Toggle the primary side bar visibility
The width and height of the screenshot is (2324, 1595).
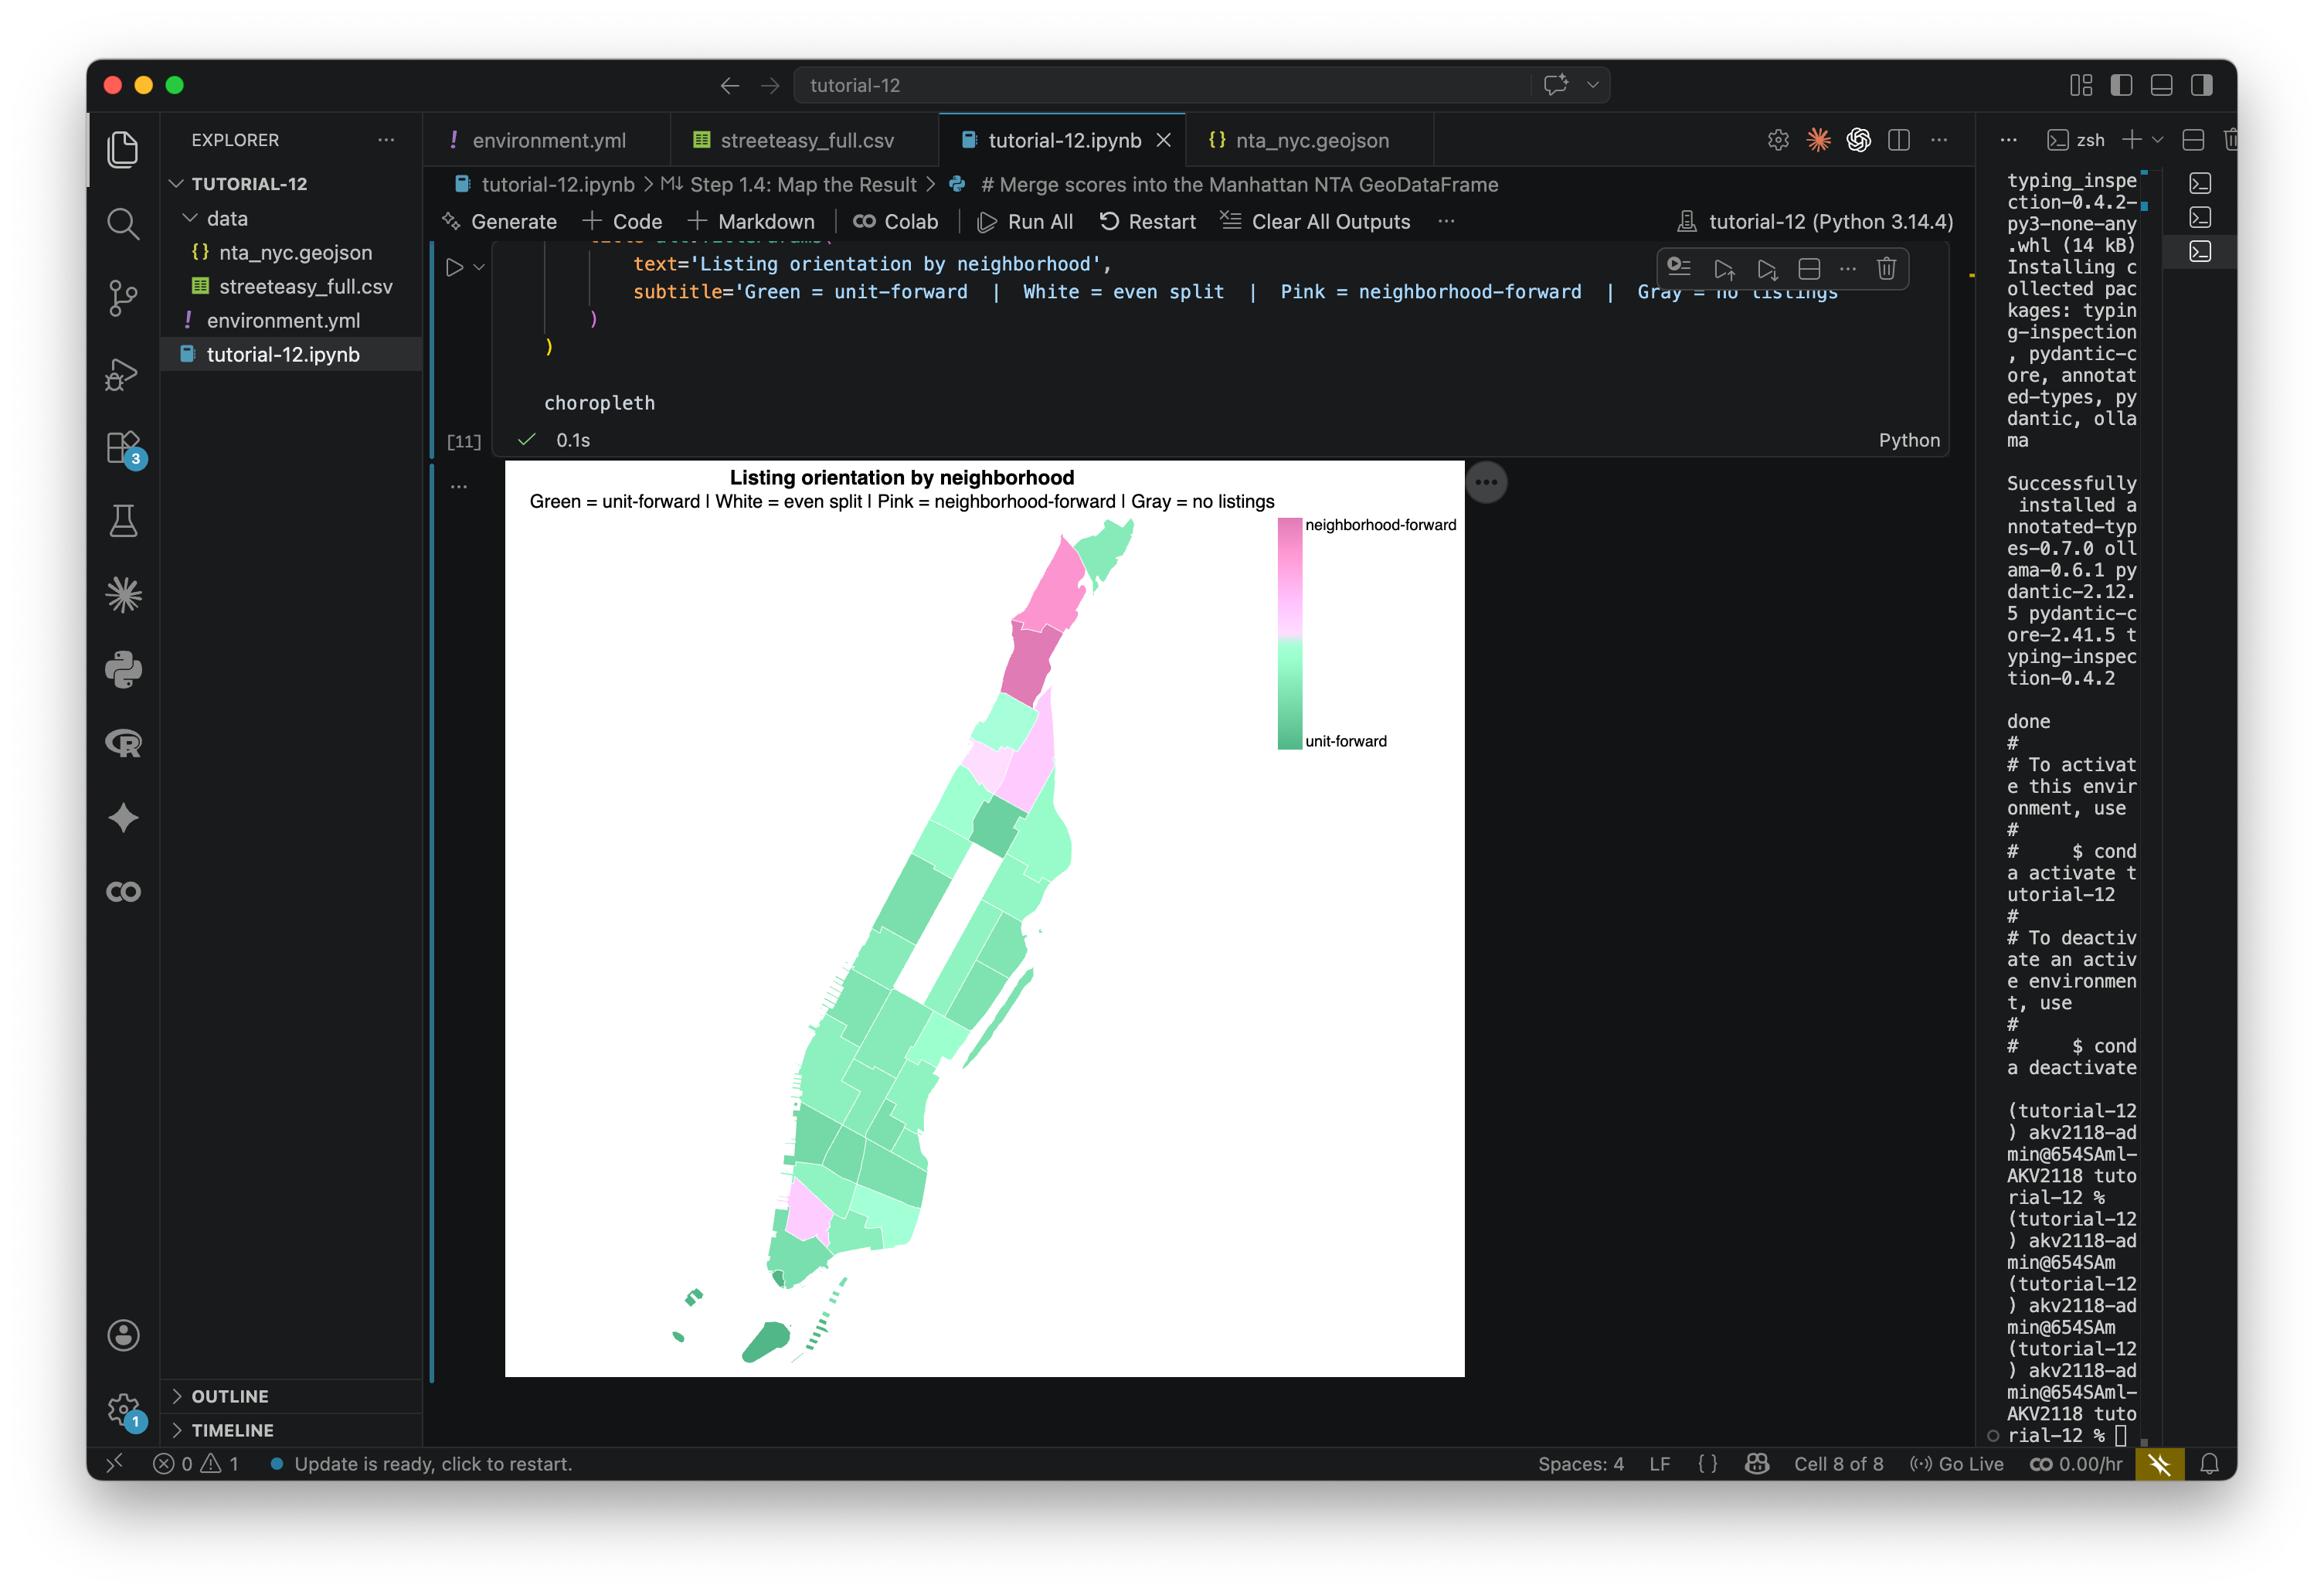pos(2121,85)
